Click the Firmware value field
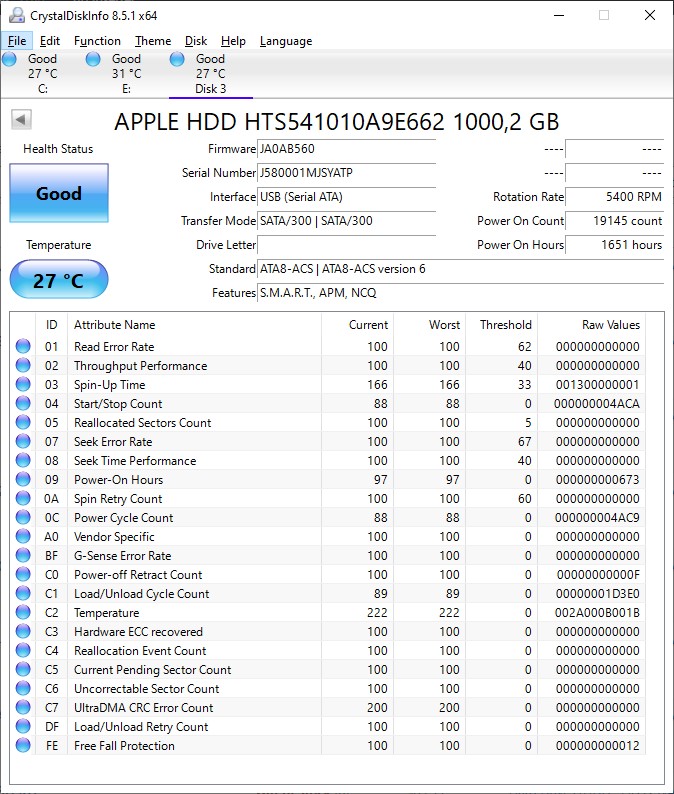Viewport: 674px width, 794px height. (346, 149)
